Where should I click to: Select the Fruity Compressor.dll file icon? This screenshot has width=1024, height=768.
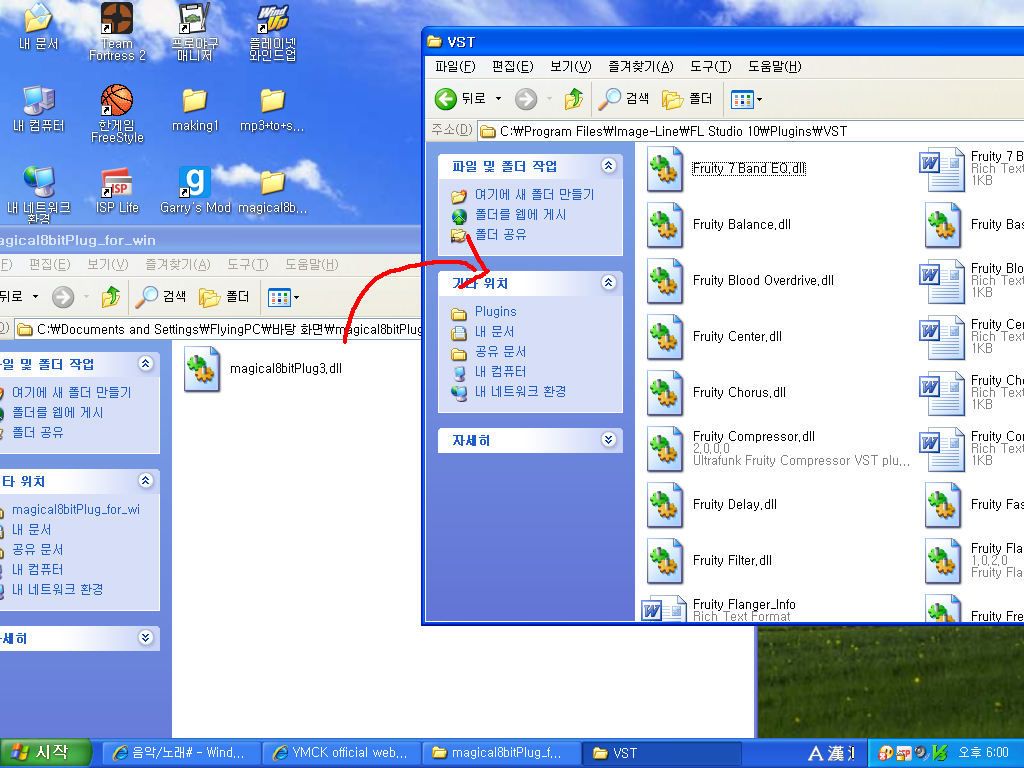click(665, 449)
